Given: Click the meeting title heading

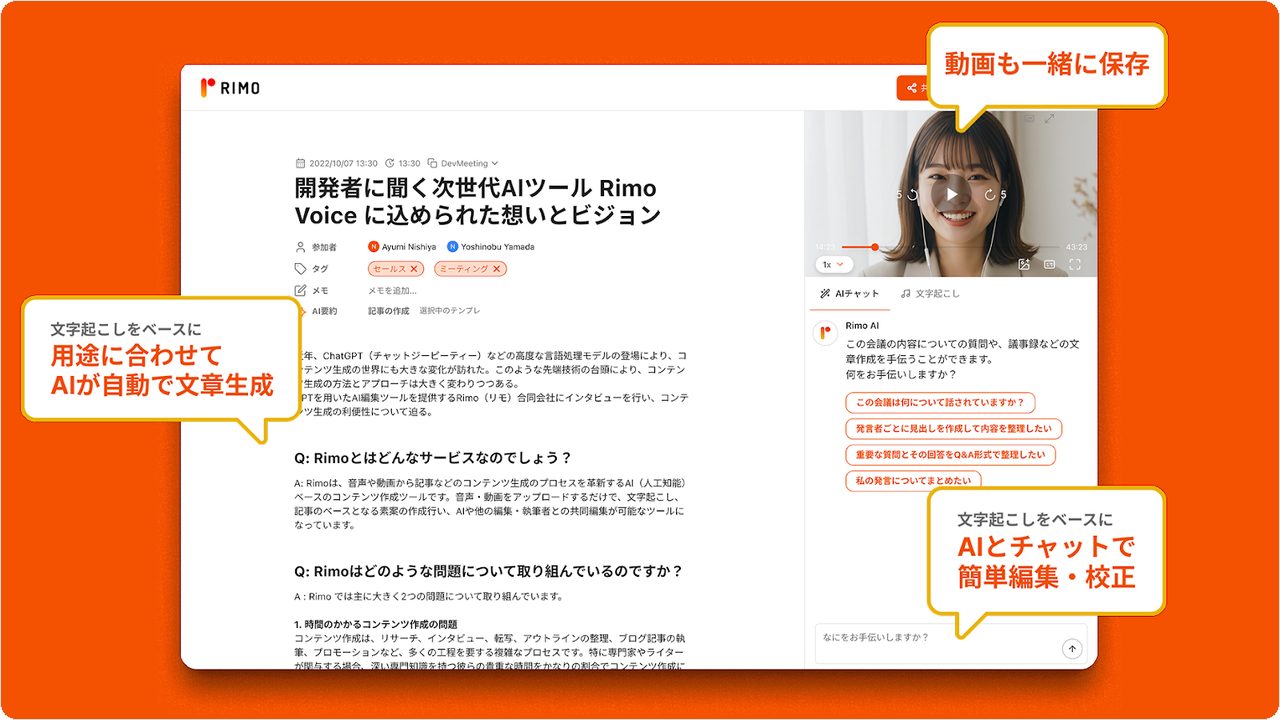Looking at the screenshot, I should (x=478, y=201).
